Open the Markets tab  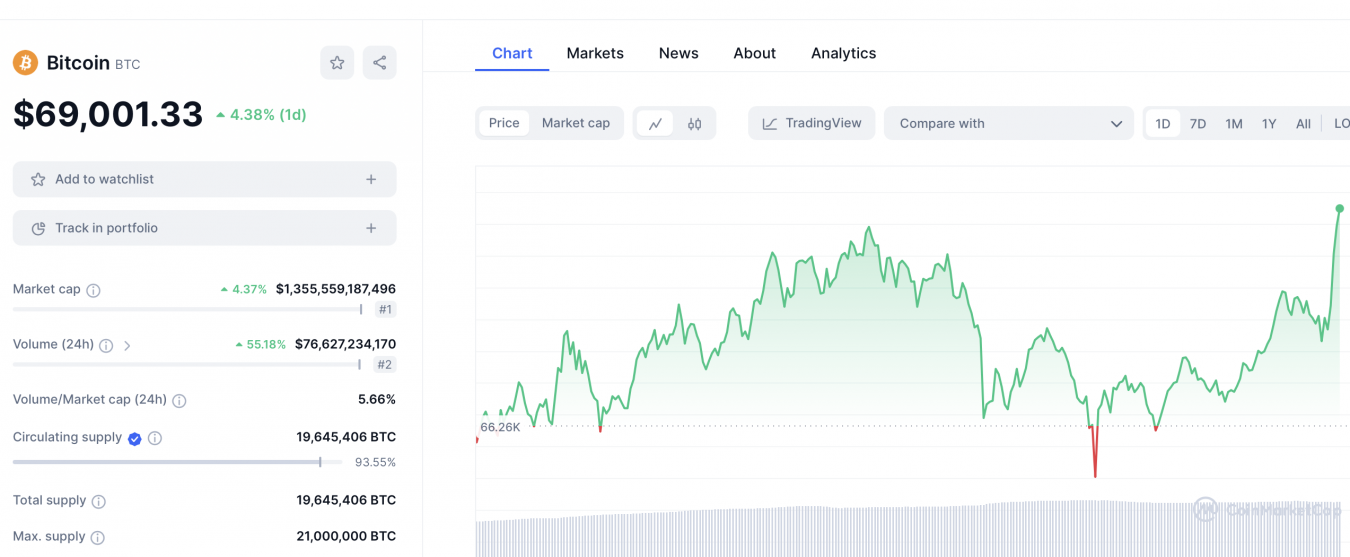595,53
